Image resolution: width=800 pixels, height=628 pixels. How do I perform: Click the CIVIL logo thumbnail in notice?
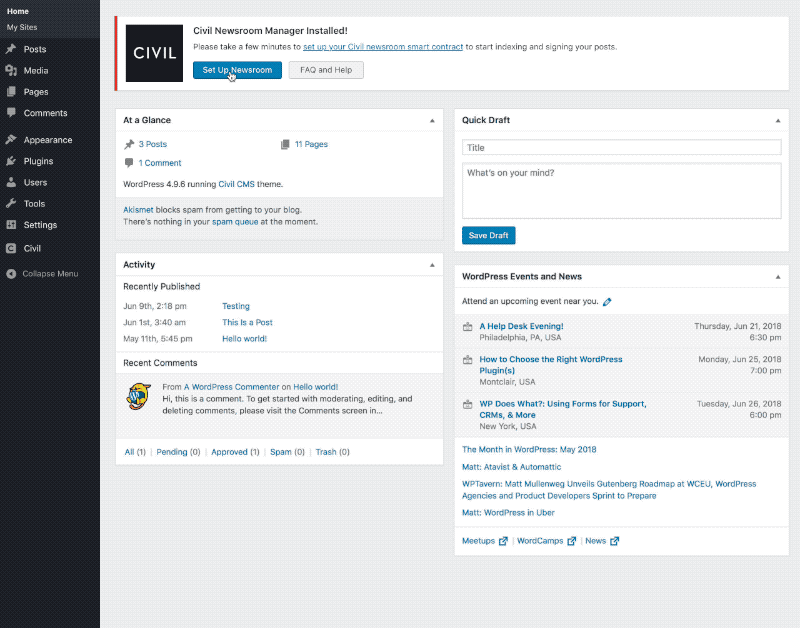pos(154,53)
